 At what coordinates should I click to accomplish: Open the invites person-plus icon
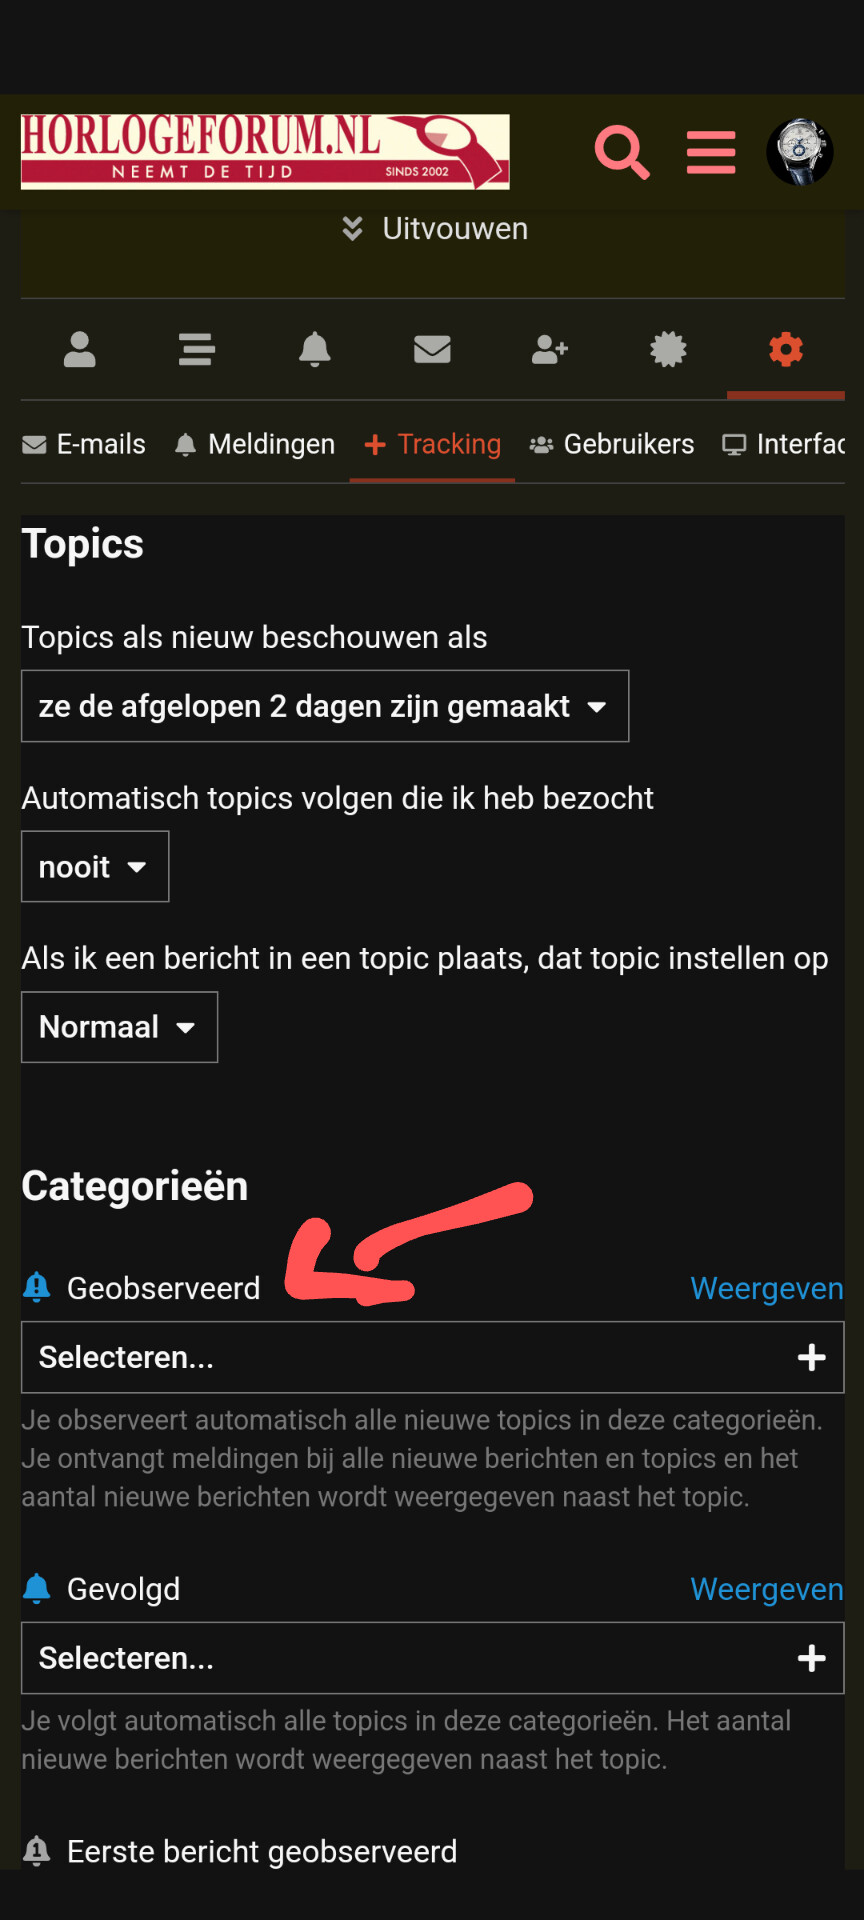pos(550,349)
